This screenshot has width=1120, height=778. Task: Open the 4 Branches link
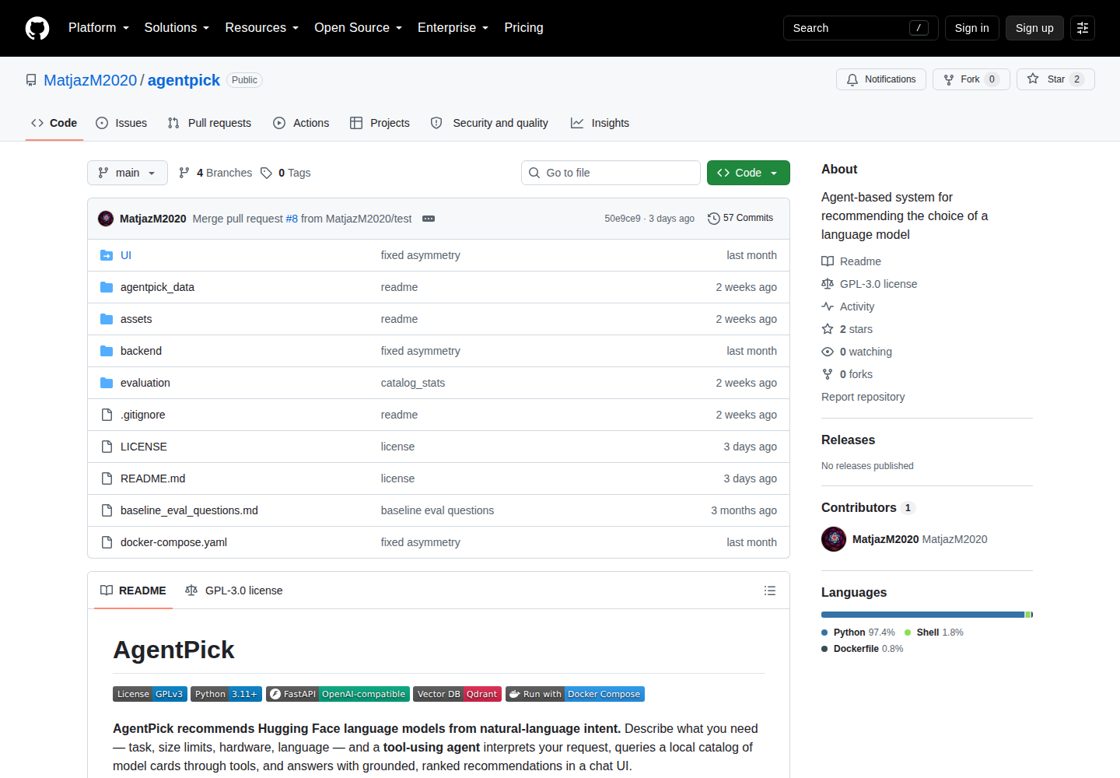tap(215, 173)
